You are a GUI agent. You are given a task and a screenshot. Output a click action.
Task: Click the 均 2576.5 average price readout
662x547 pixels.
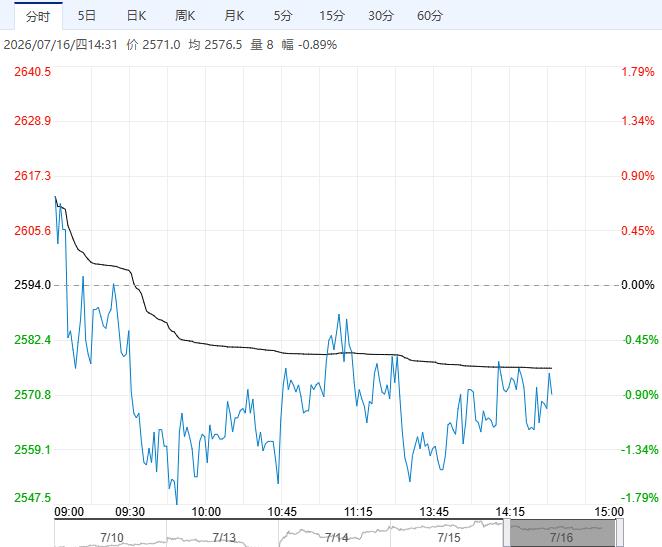pyautogui.click(x=215, y=45)
